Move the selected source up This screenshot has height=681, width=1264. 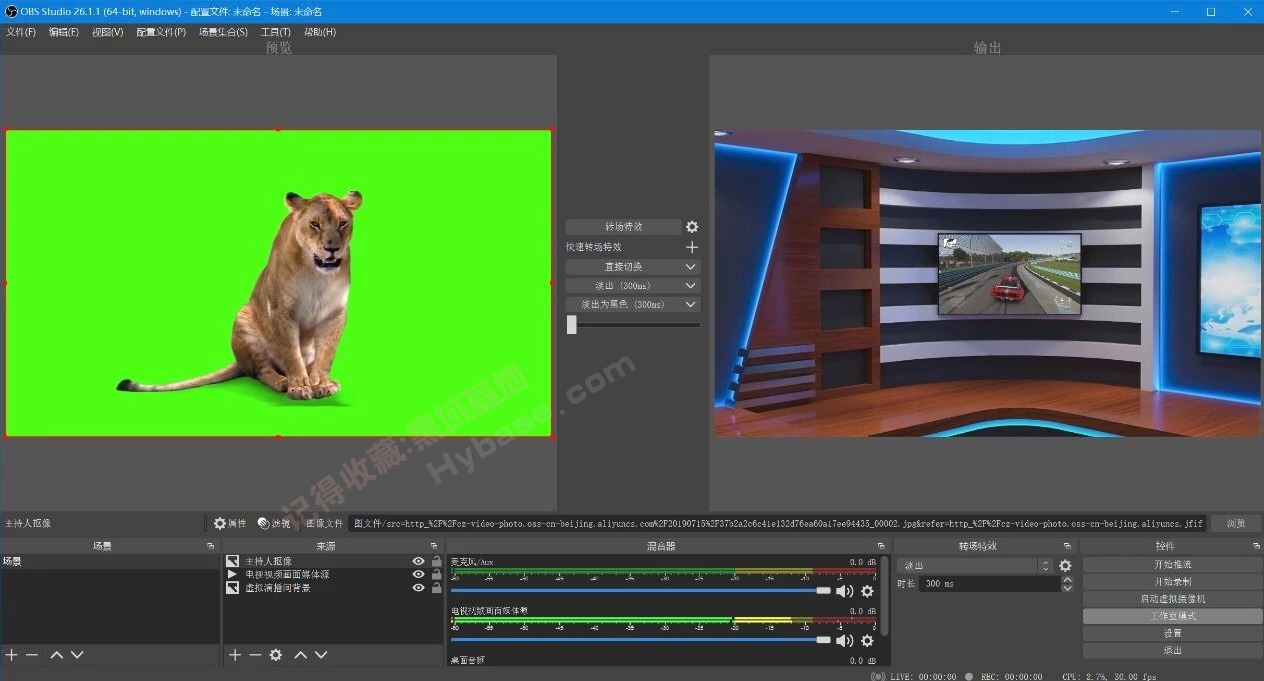pos(300,655)
